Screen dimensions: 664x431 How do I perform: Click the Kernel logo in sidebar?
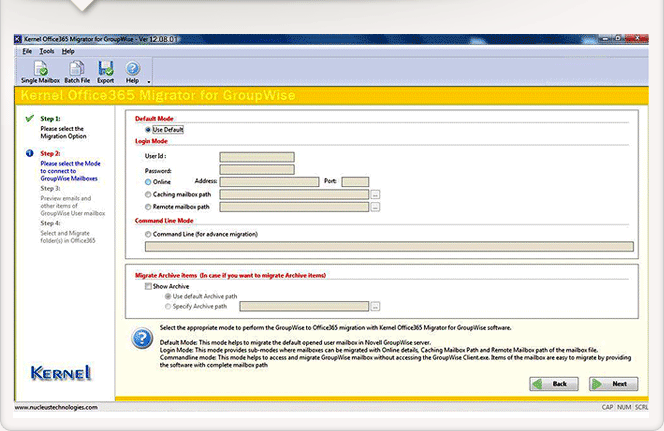pyautogui.click(x=61, y=373)
